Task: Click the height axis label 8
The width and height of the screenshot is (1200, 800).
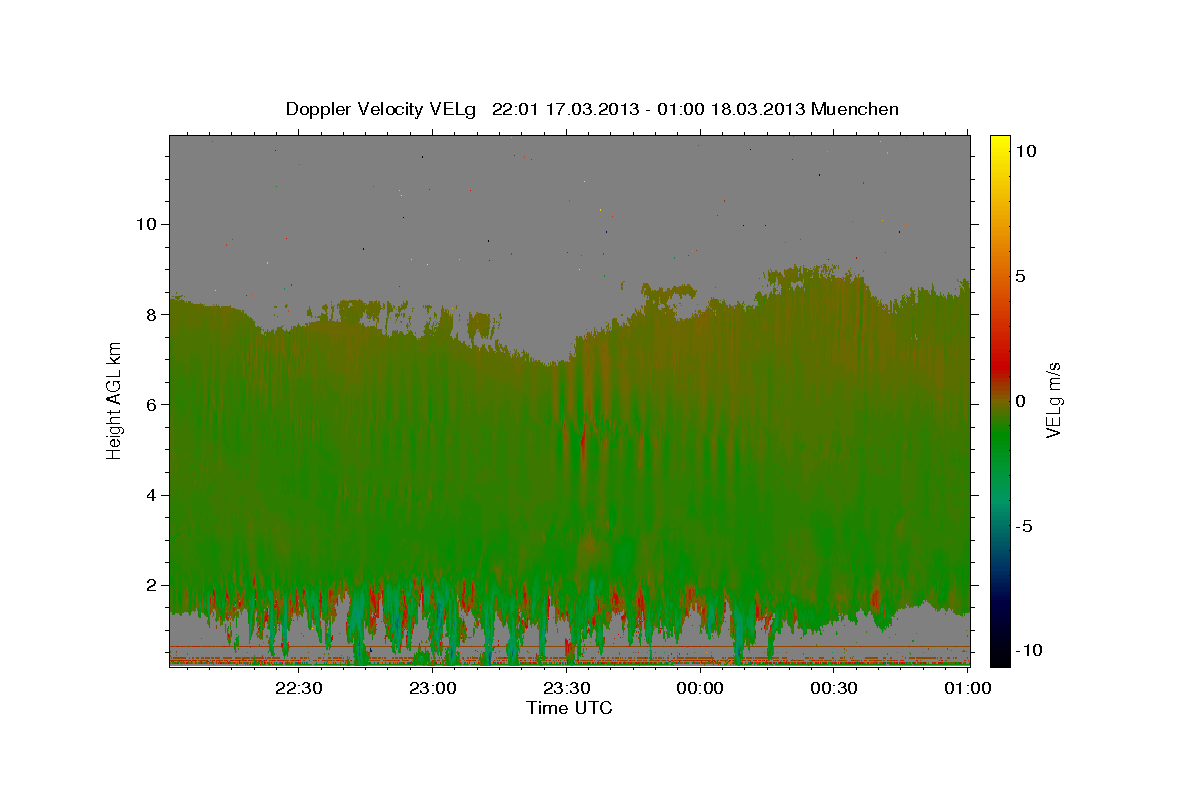Action: click(x=152, y=314)
